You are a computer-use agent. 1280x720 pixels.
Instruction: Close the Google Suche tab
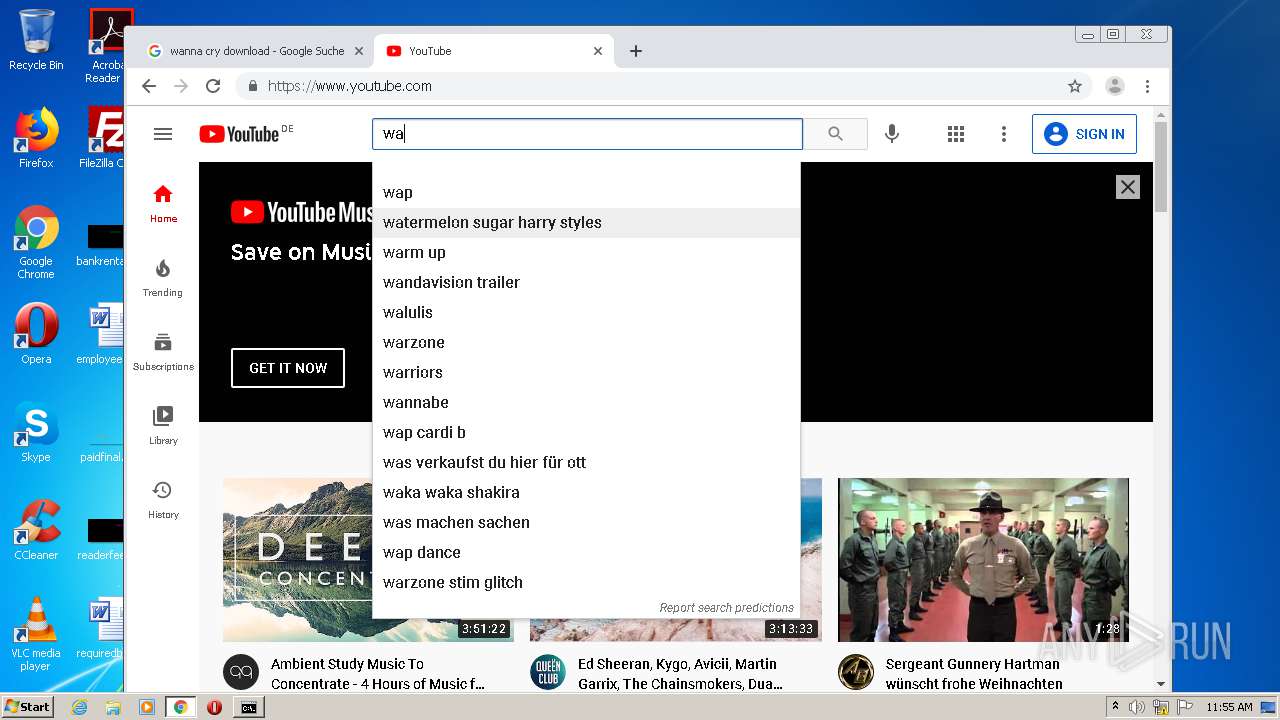pyautogui.click(x=359, y=51)
